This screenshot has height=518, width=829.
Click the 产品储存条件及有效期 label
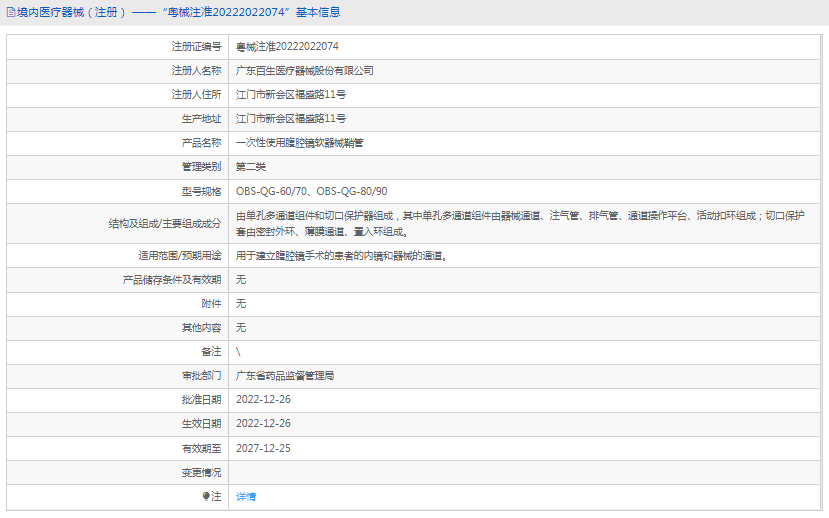[x=172, y=280]
